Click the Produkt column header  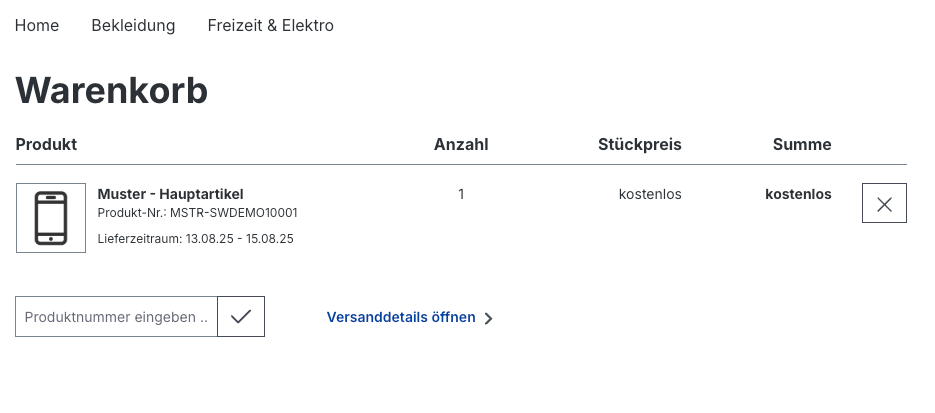pos(47,144)
